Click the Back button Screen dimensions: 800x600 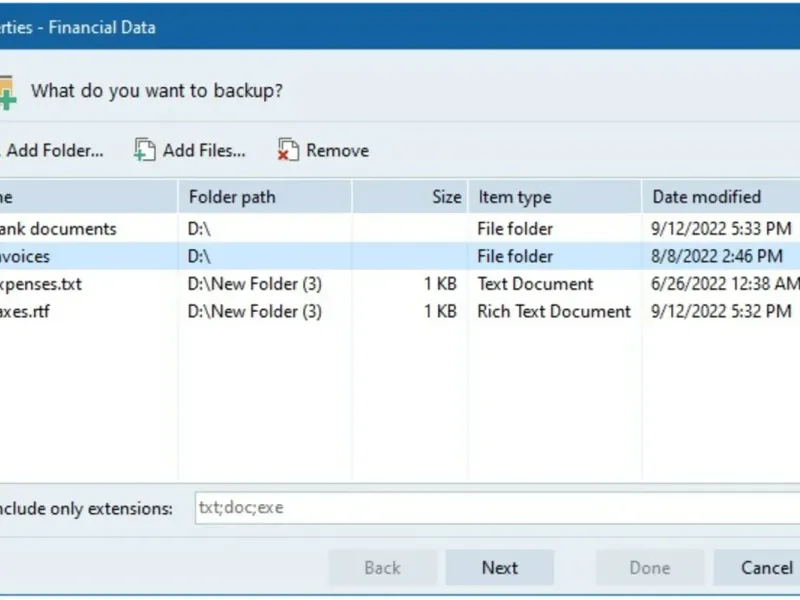(x=383, y=567)
